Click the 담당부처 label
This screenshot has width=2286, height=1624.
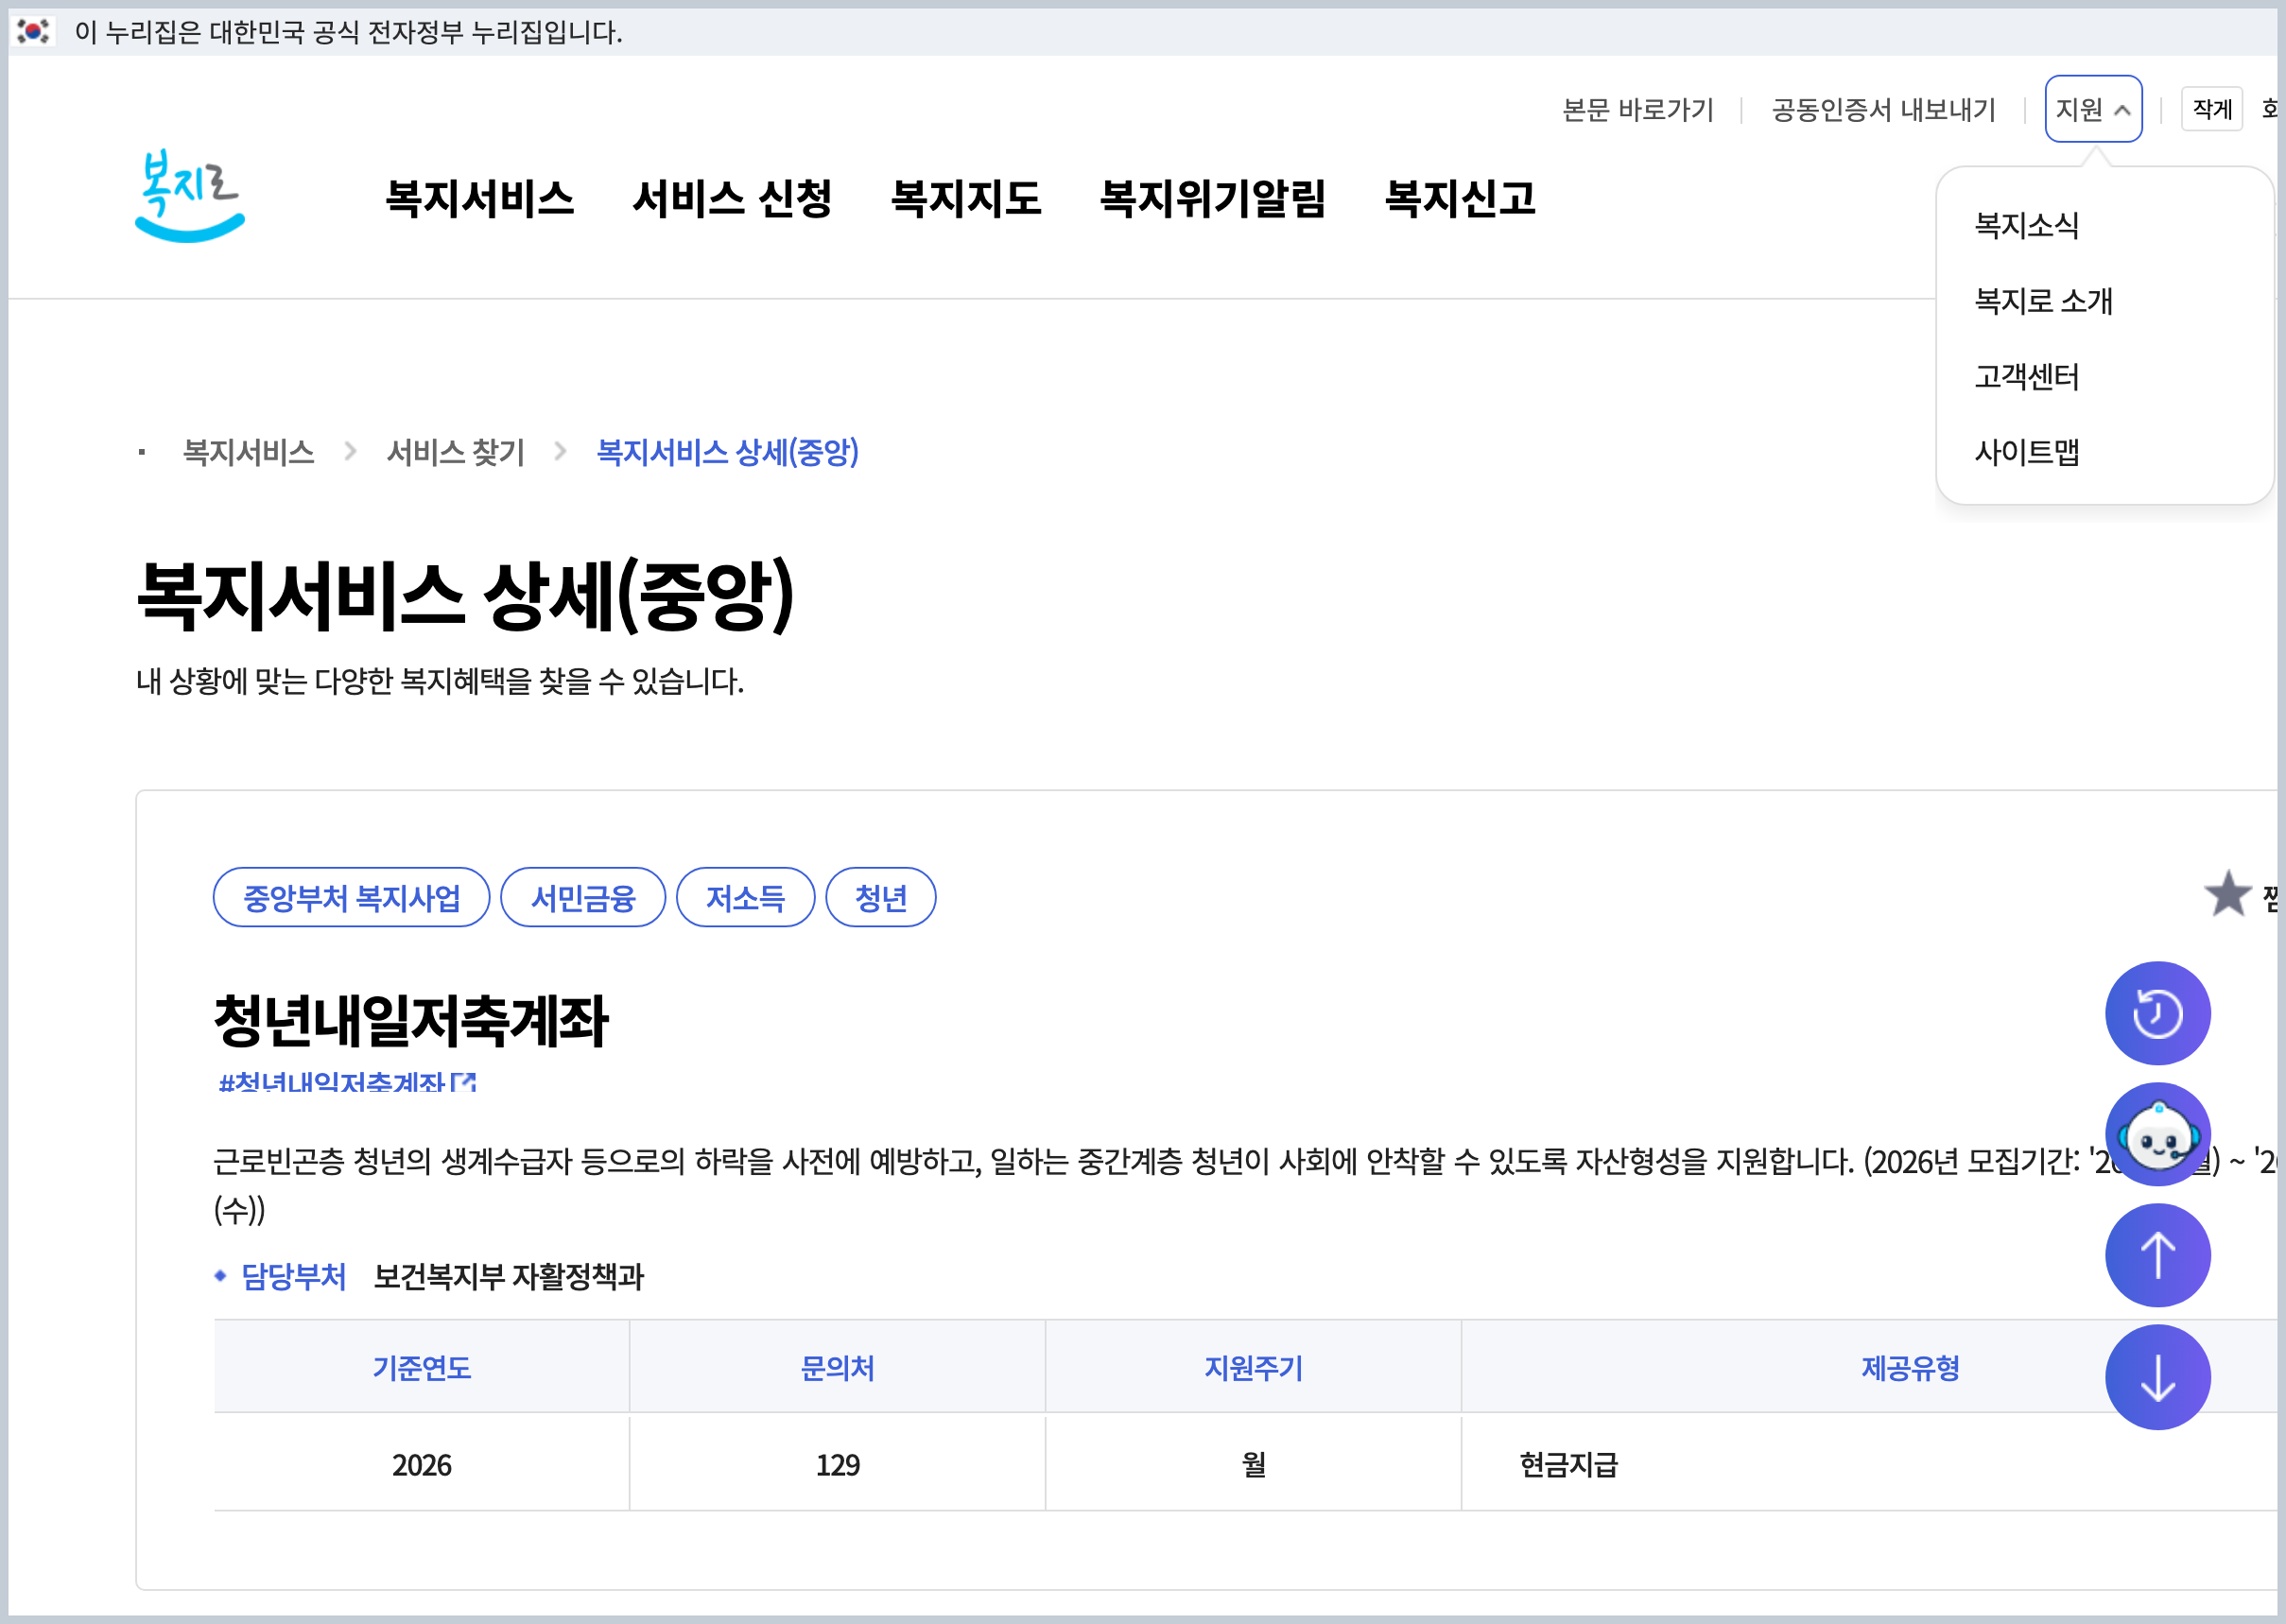[x=293, y=1276]
